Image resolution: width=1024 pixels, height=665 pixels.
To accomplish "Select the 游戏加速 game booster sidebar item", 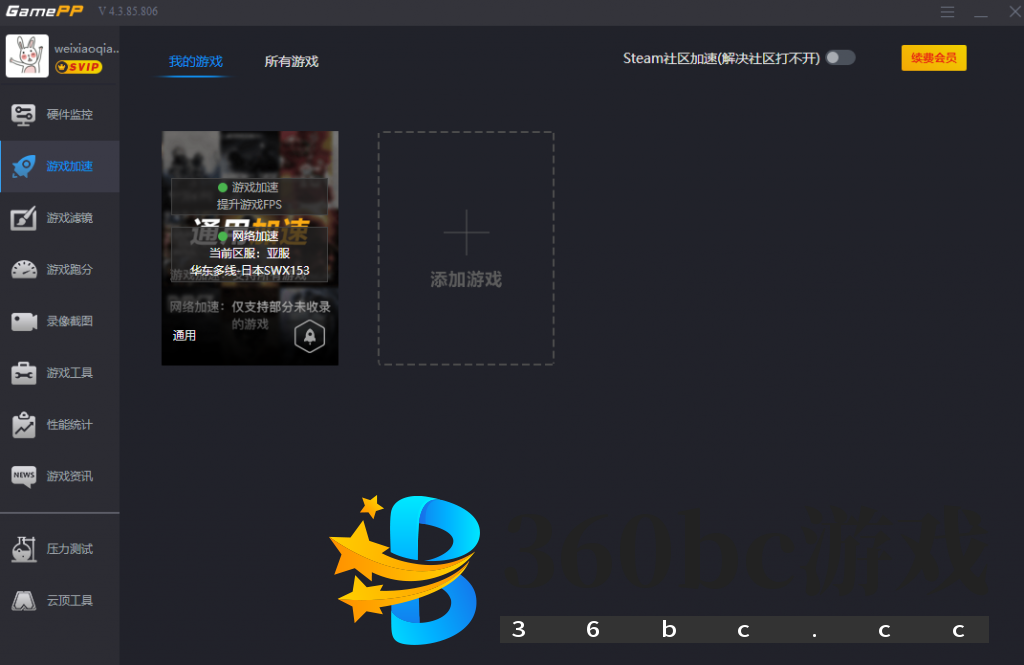I will 60,166.
